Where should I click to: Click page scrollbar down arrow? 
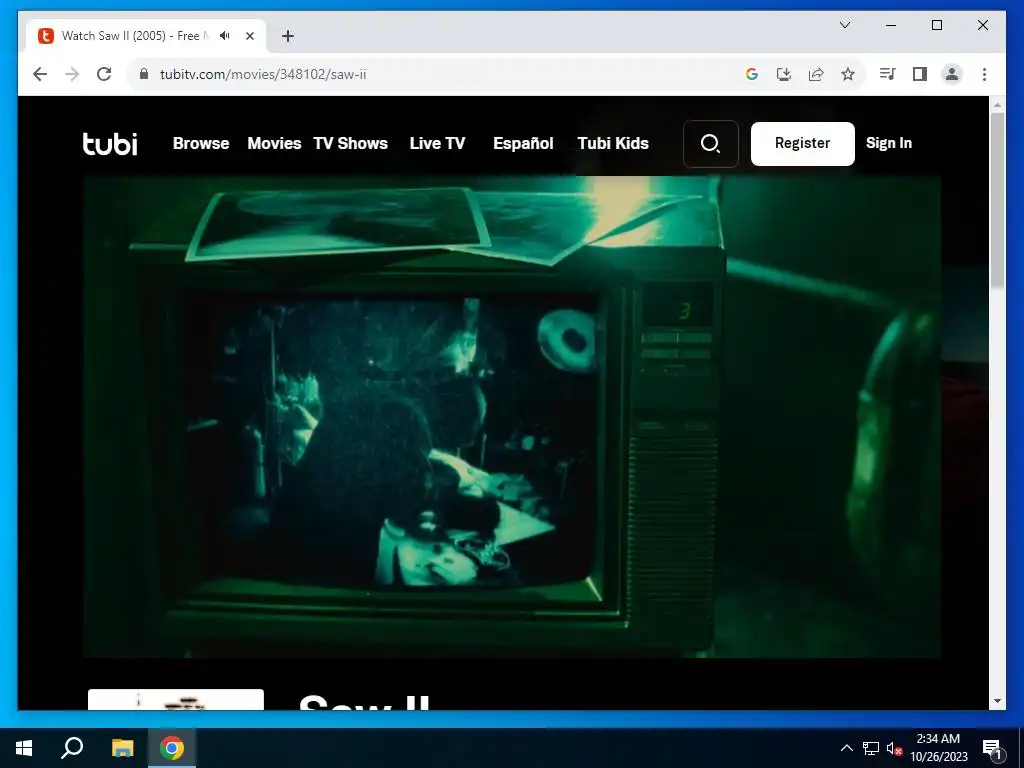(997, 701)
